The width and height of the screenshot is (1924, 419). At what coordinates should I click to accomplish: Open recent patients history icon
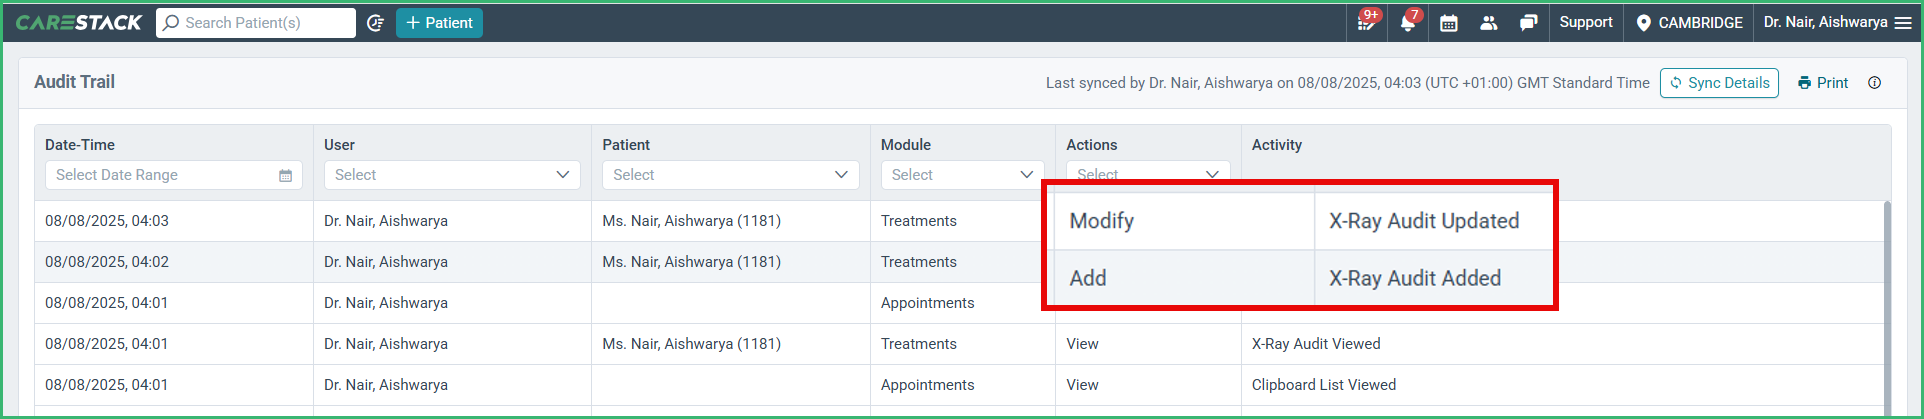tap(376, 23)
